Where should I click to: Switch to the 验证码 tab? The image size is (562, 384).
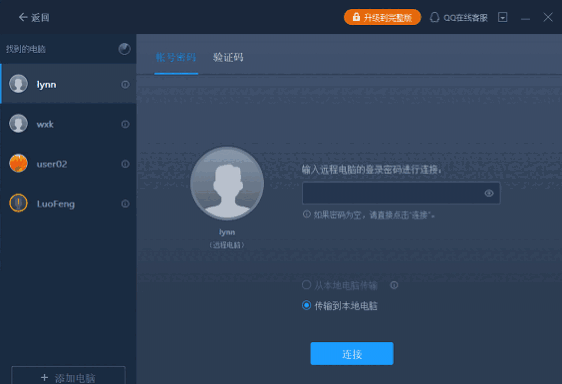(228, 57)
